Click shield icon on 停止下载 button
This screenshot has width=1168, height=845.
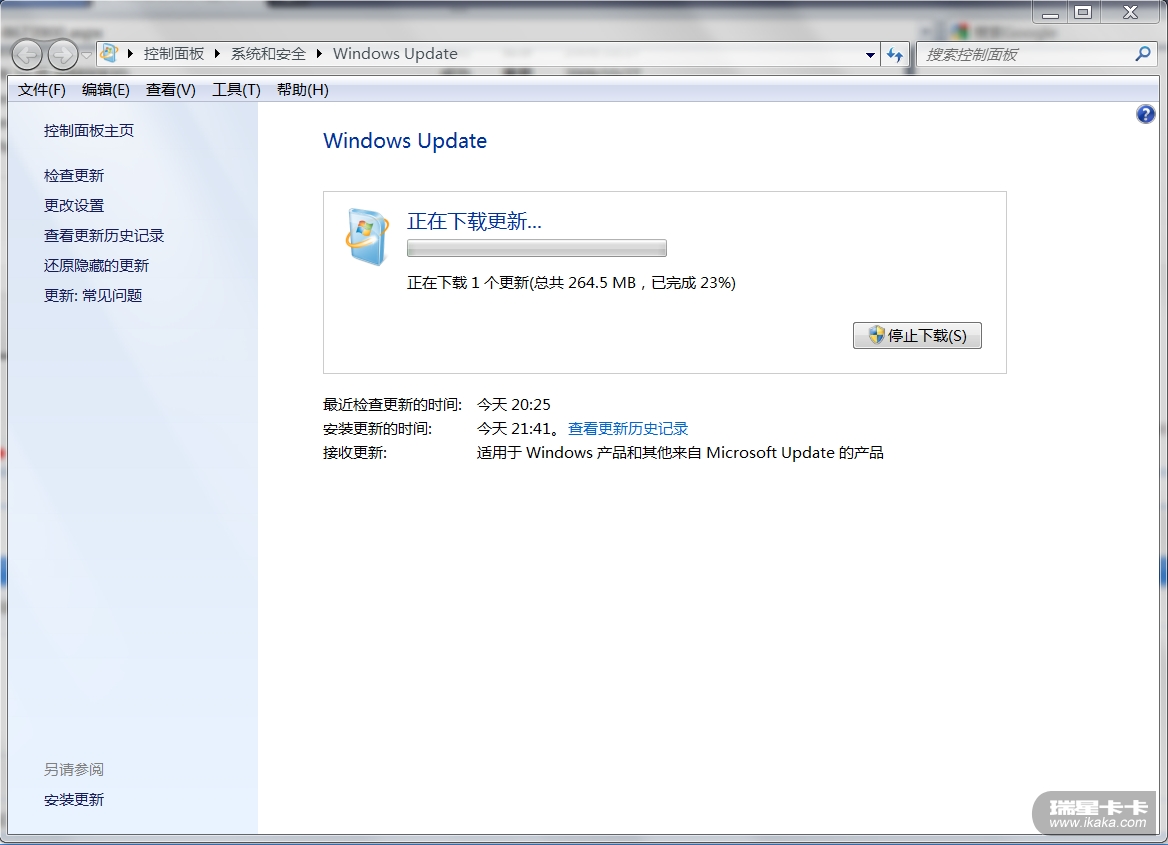(877, 335)
